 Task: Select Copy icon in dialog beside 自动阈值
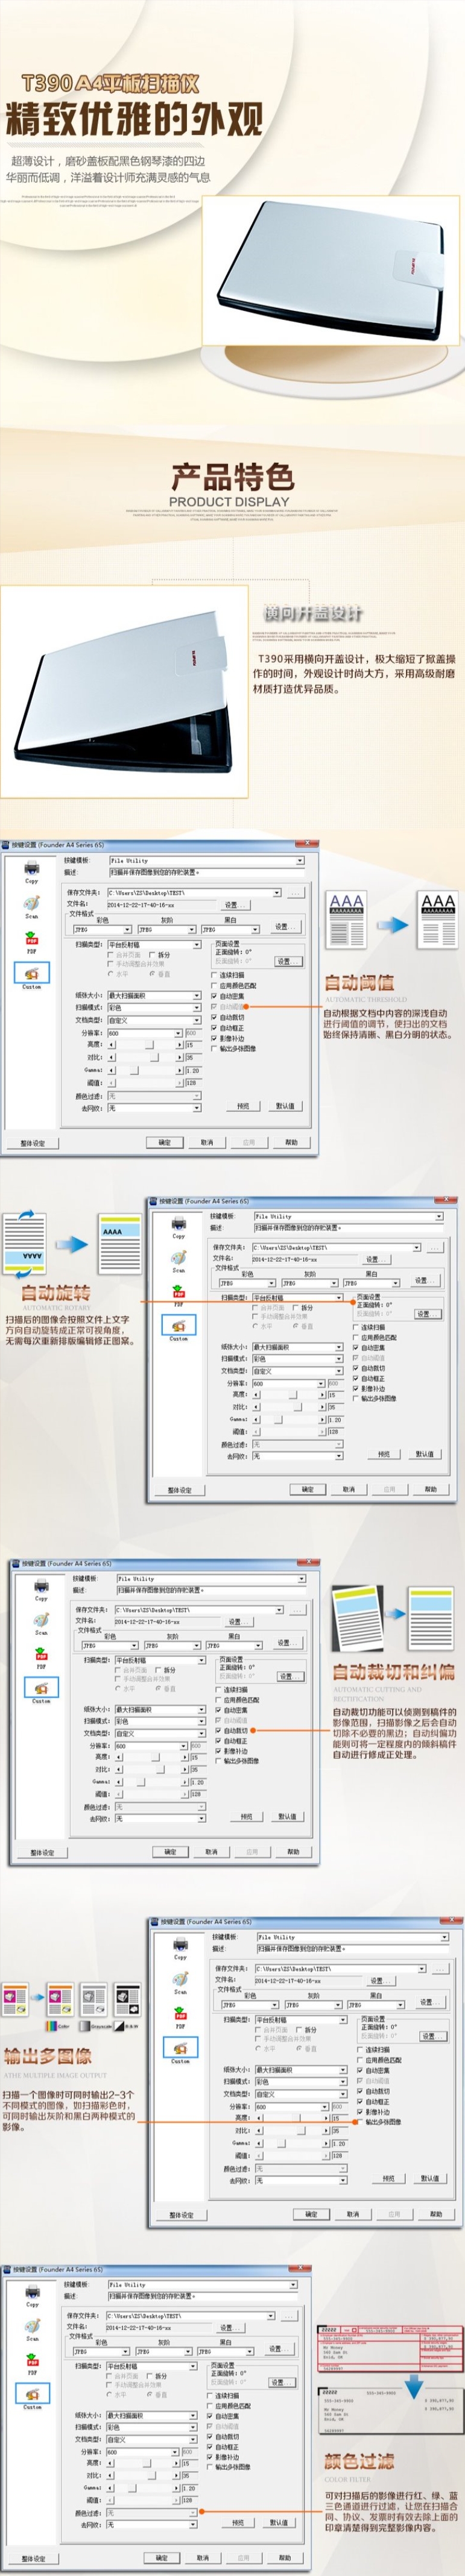pyautogui.click(x=31, y=868)
